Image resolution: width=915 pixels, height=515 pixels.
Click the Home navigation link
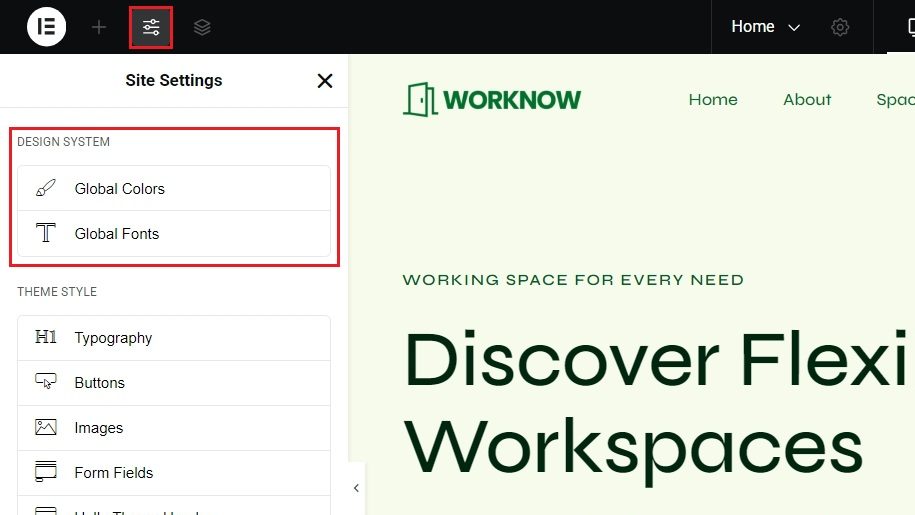713,100
